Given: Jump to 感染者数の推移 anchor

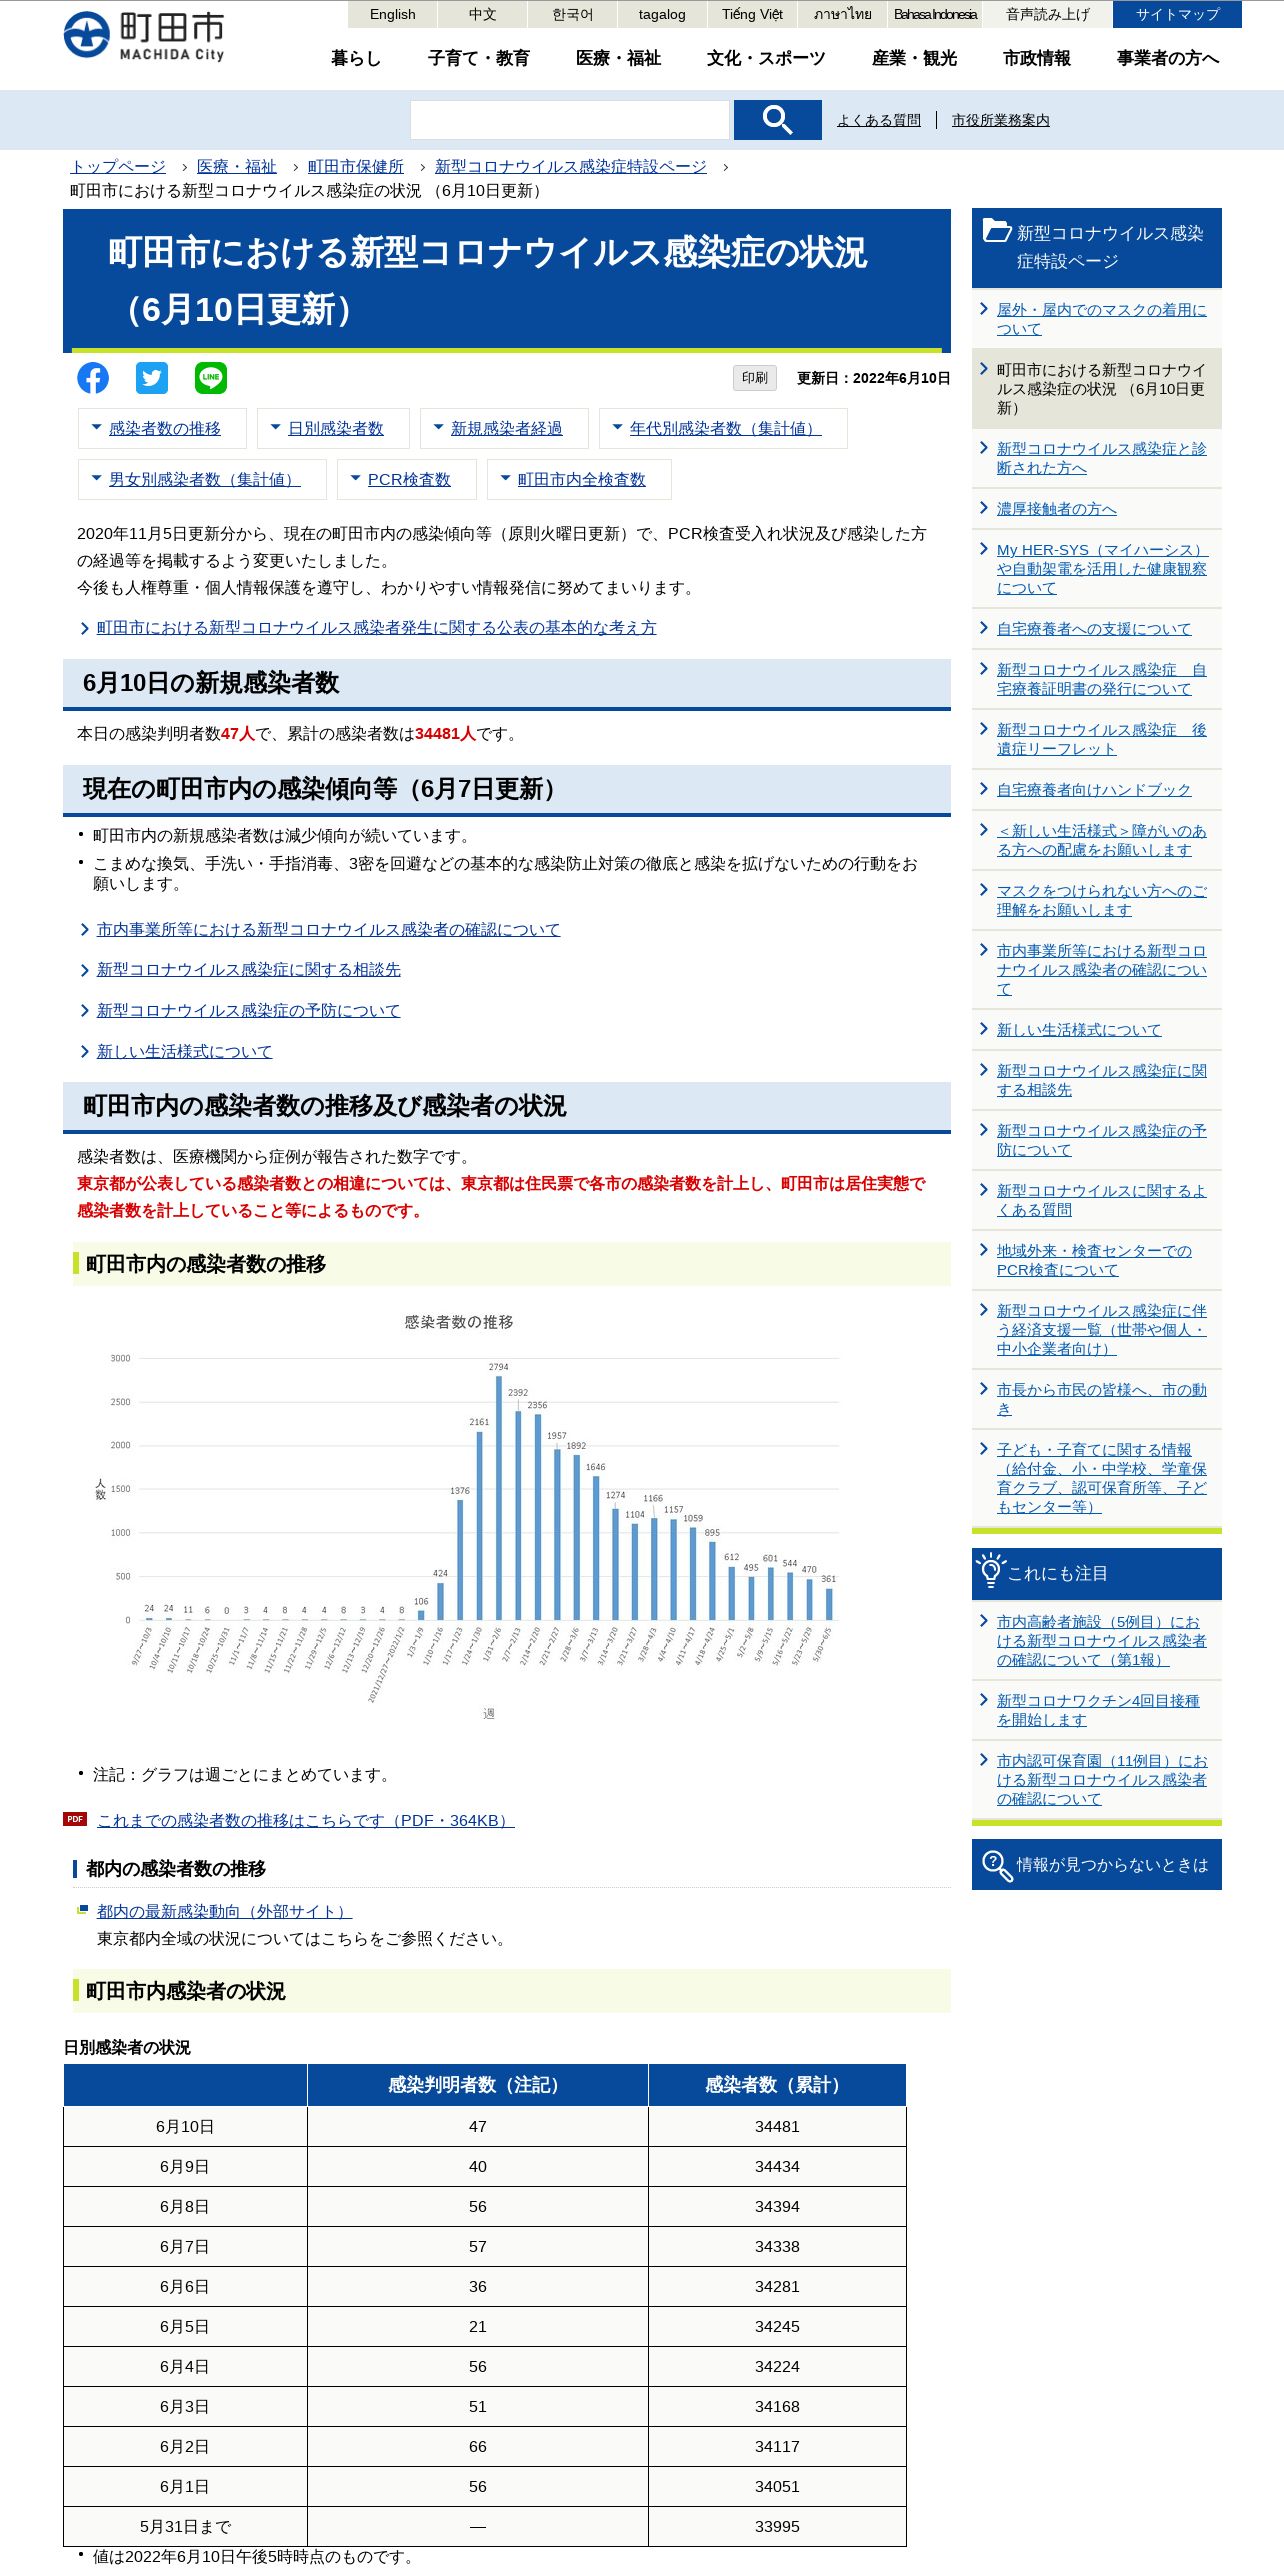Looking at the screenshot, I should click(x=164, y=428).
